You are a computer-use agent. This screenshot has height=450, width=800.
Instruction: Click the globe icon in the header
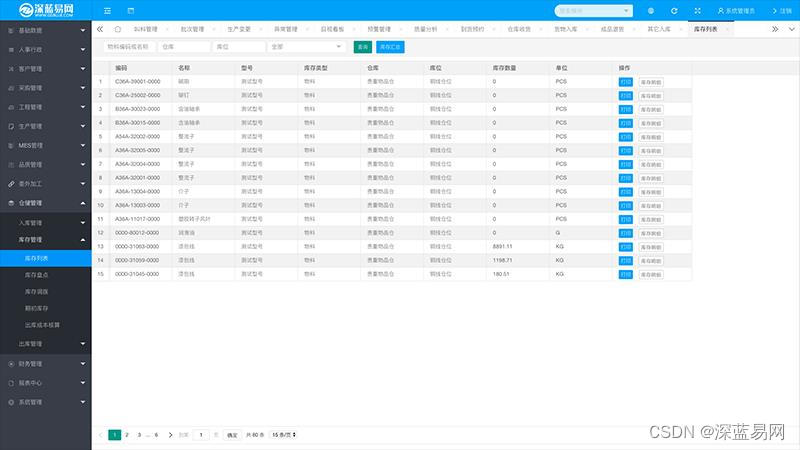click(x=651, y=11)
